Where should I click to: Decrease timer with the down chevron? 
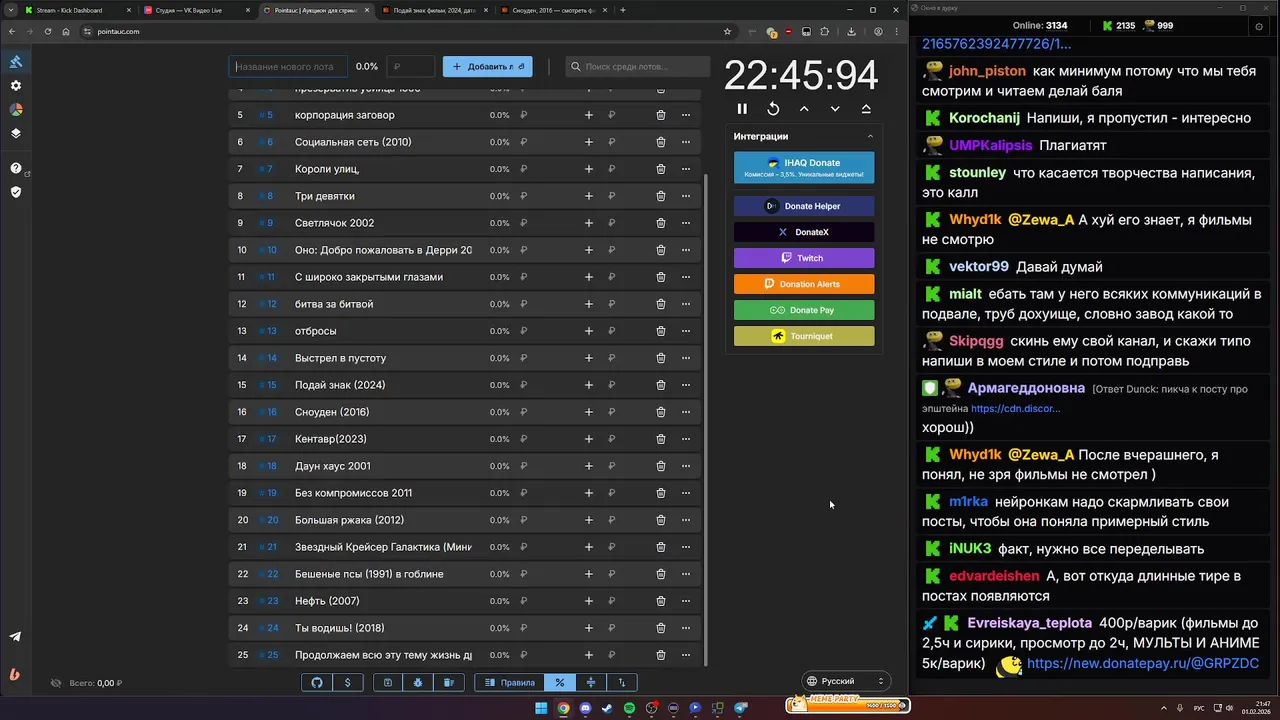[x=835, y=109]
